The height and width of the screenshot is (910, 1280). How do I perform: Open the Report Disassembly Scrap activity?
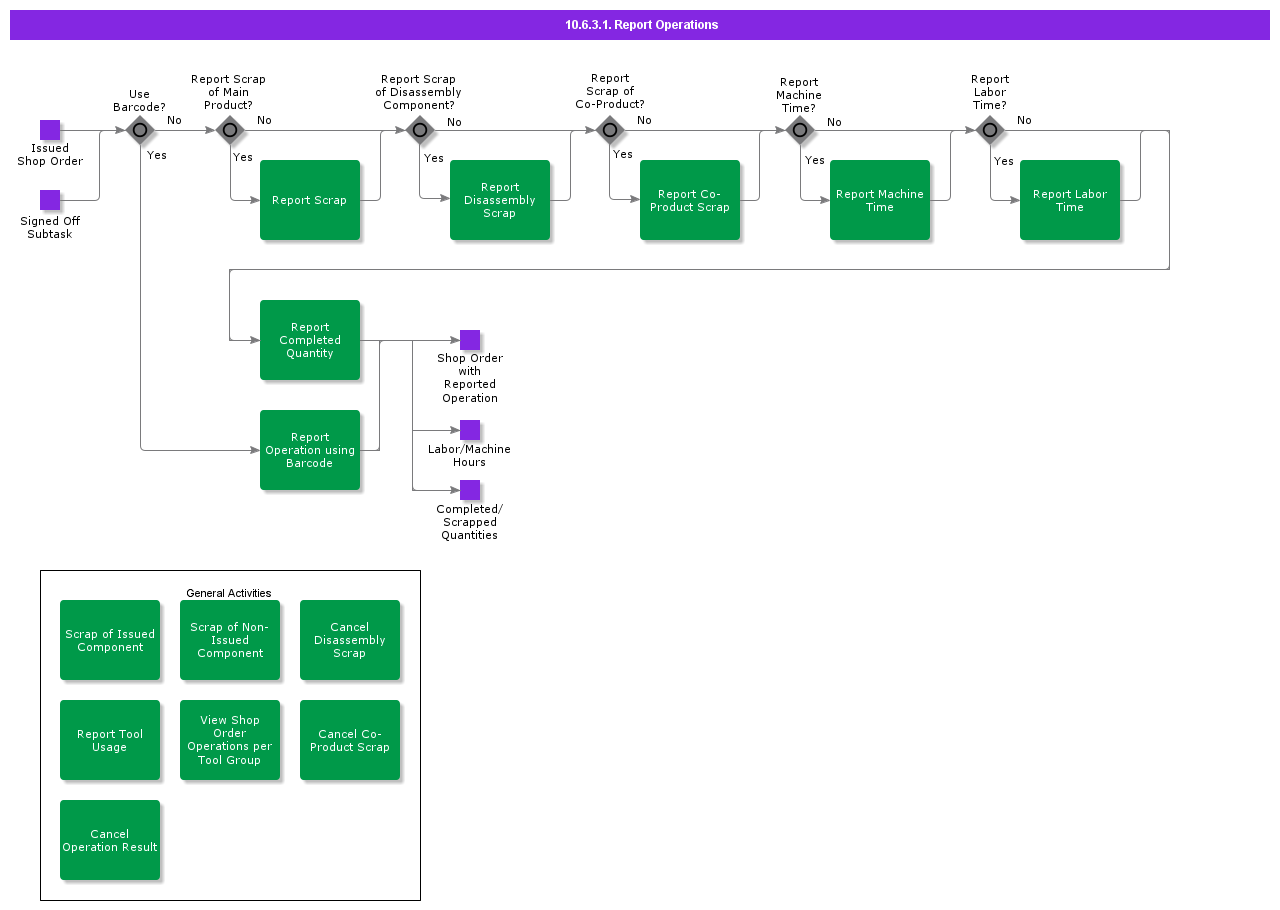click(500, 200)
